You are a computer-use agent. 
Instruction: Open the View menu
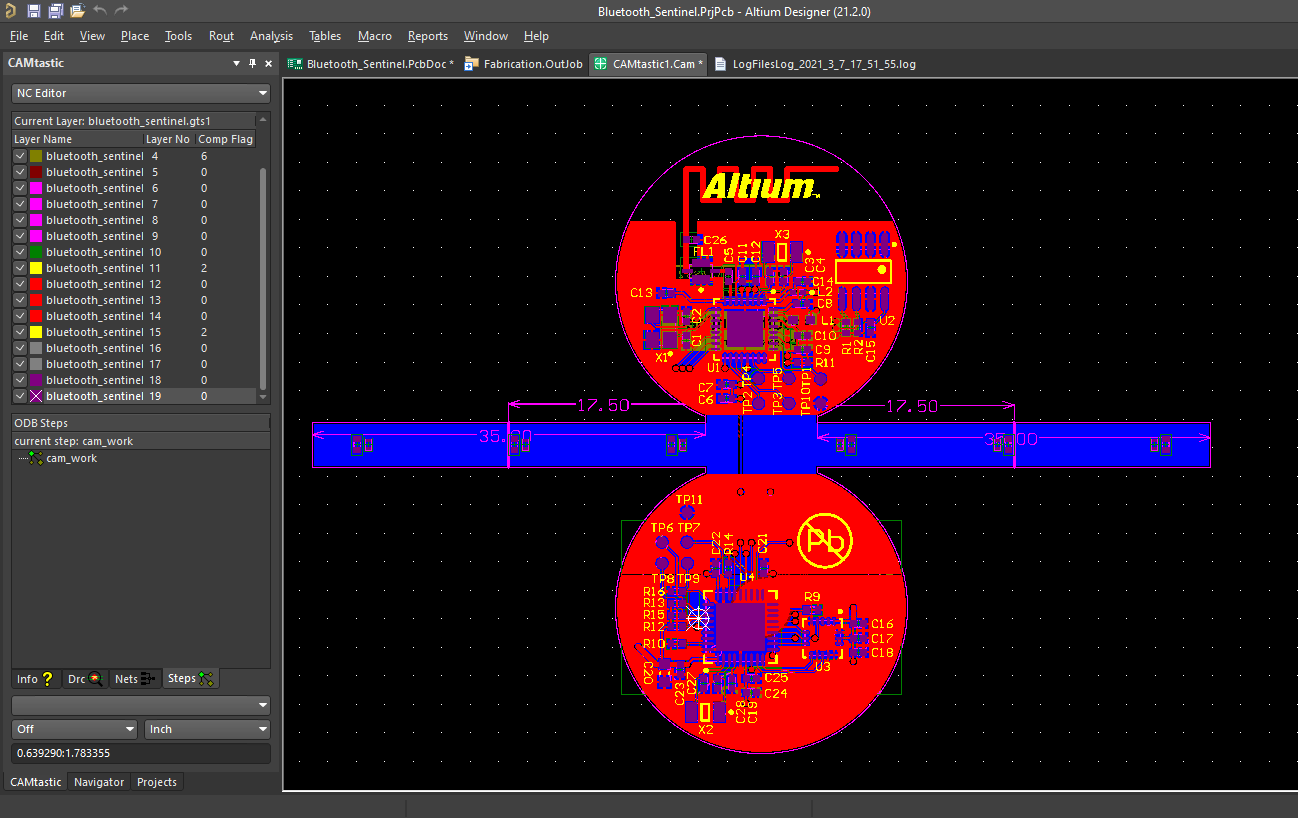[x=92, y=36]
